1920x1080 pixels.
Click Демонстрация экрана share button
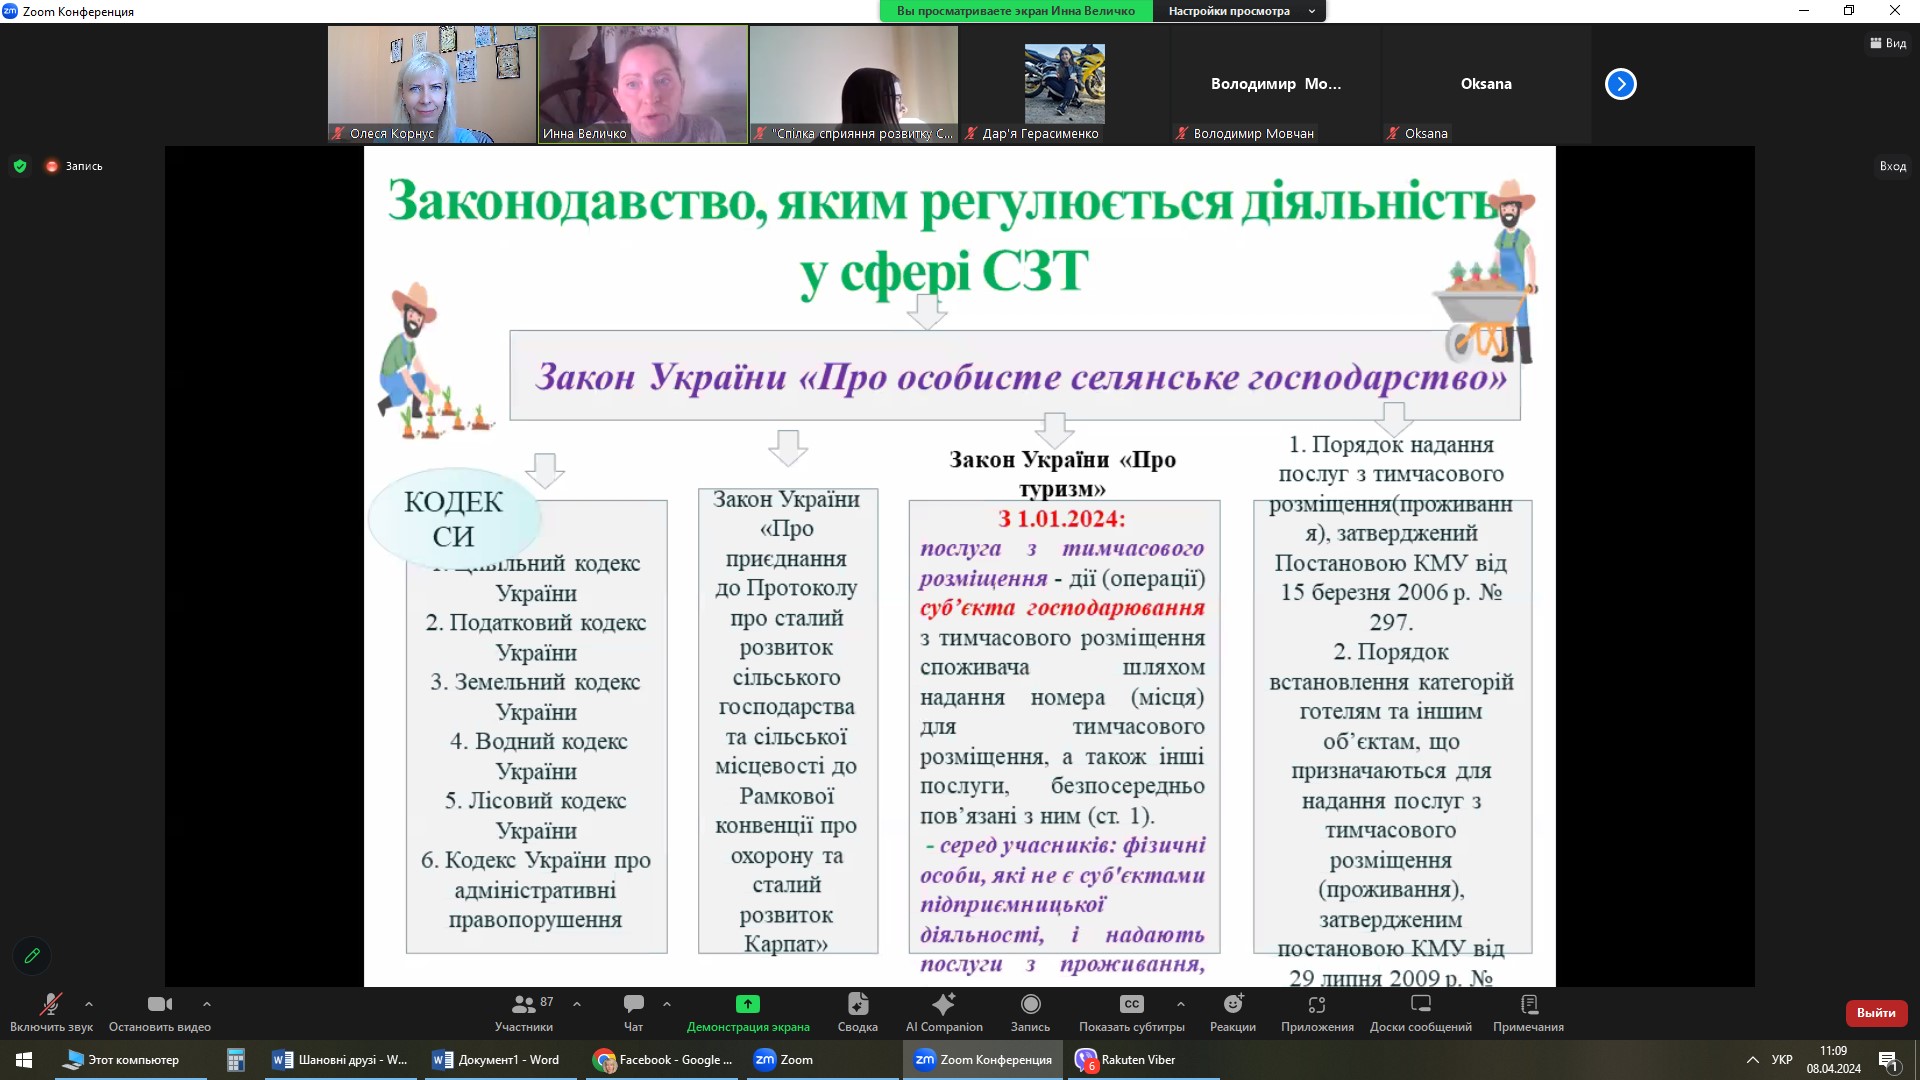coord(747,1005)
